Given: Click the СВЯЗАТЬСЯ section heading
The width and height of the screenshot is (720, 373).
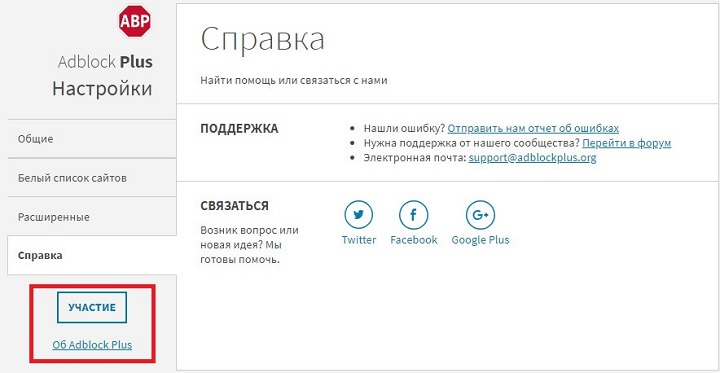Looking at the screenshot, I should [x=234, y=206].
